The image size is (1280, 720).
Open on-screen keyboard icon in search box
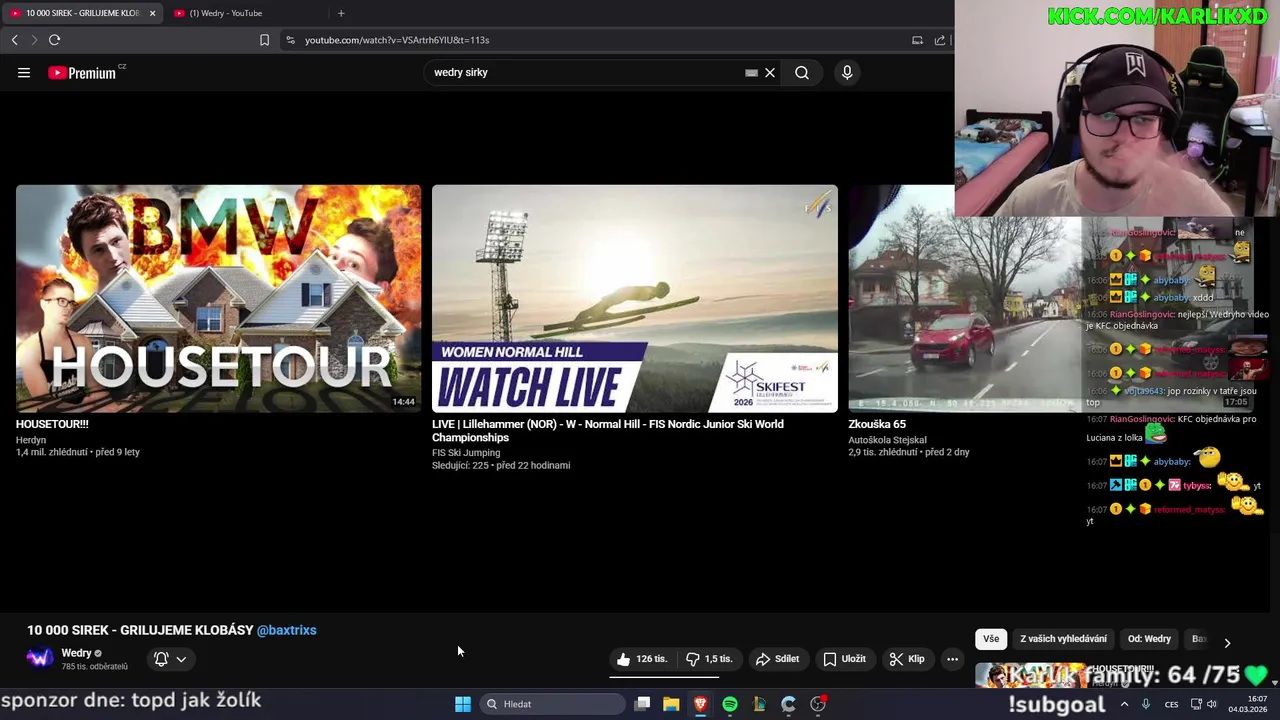pyautogui.click(x=751, y=72)
